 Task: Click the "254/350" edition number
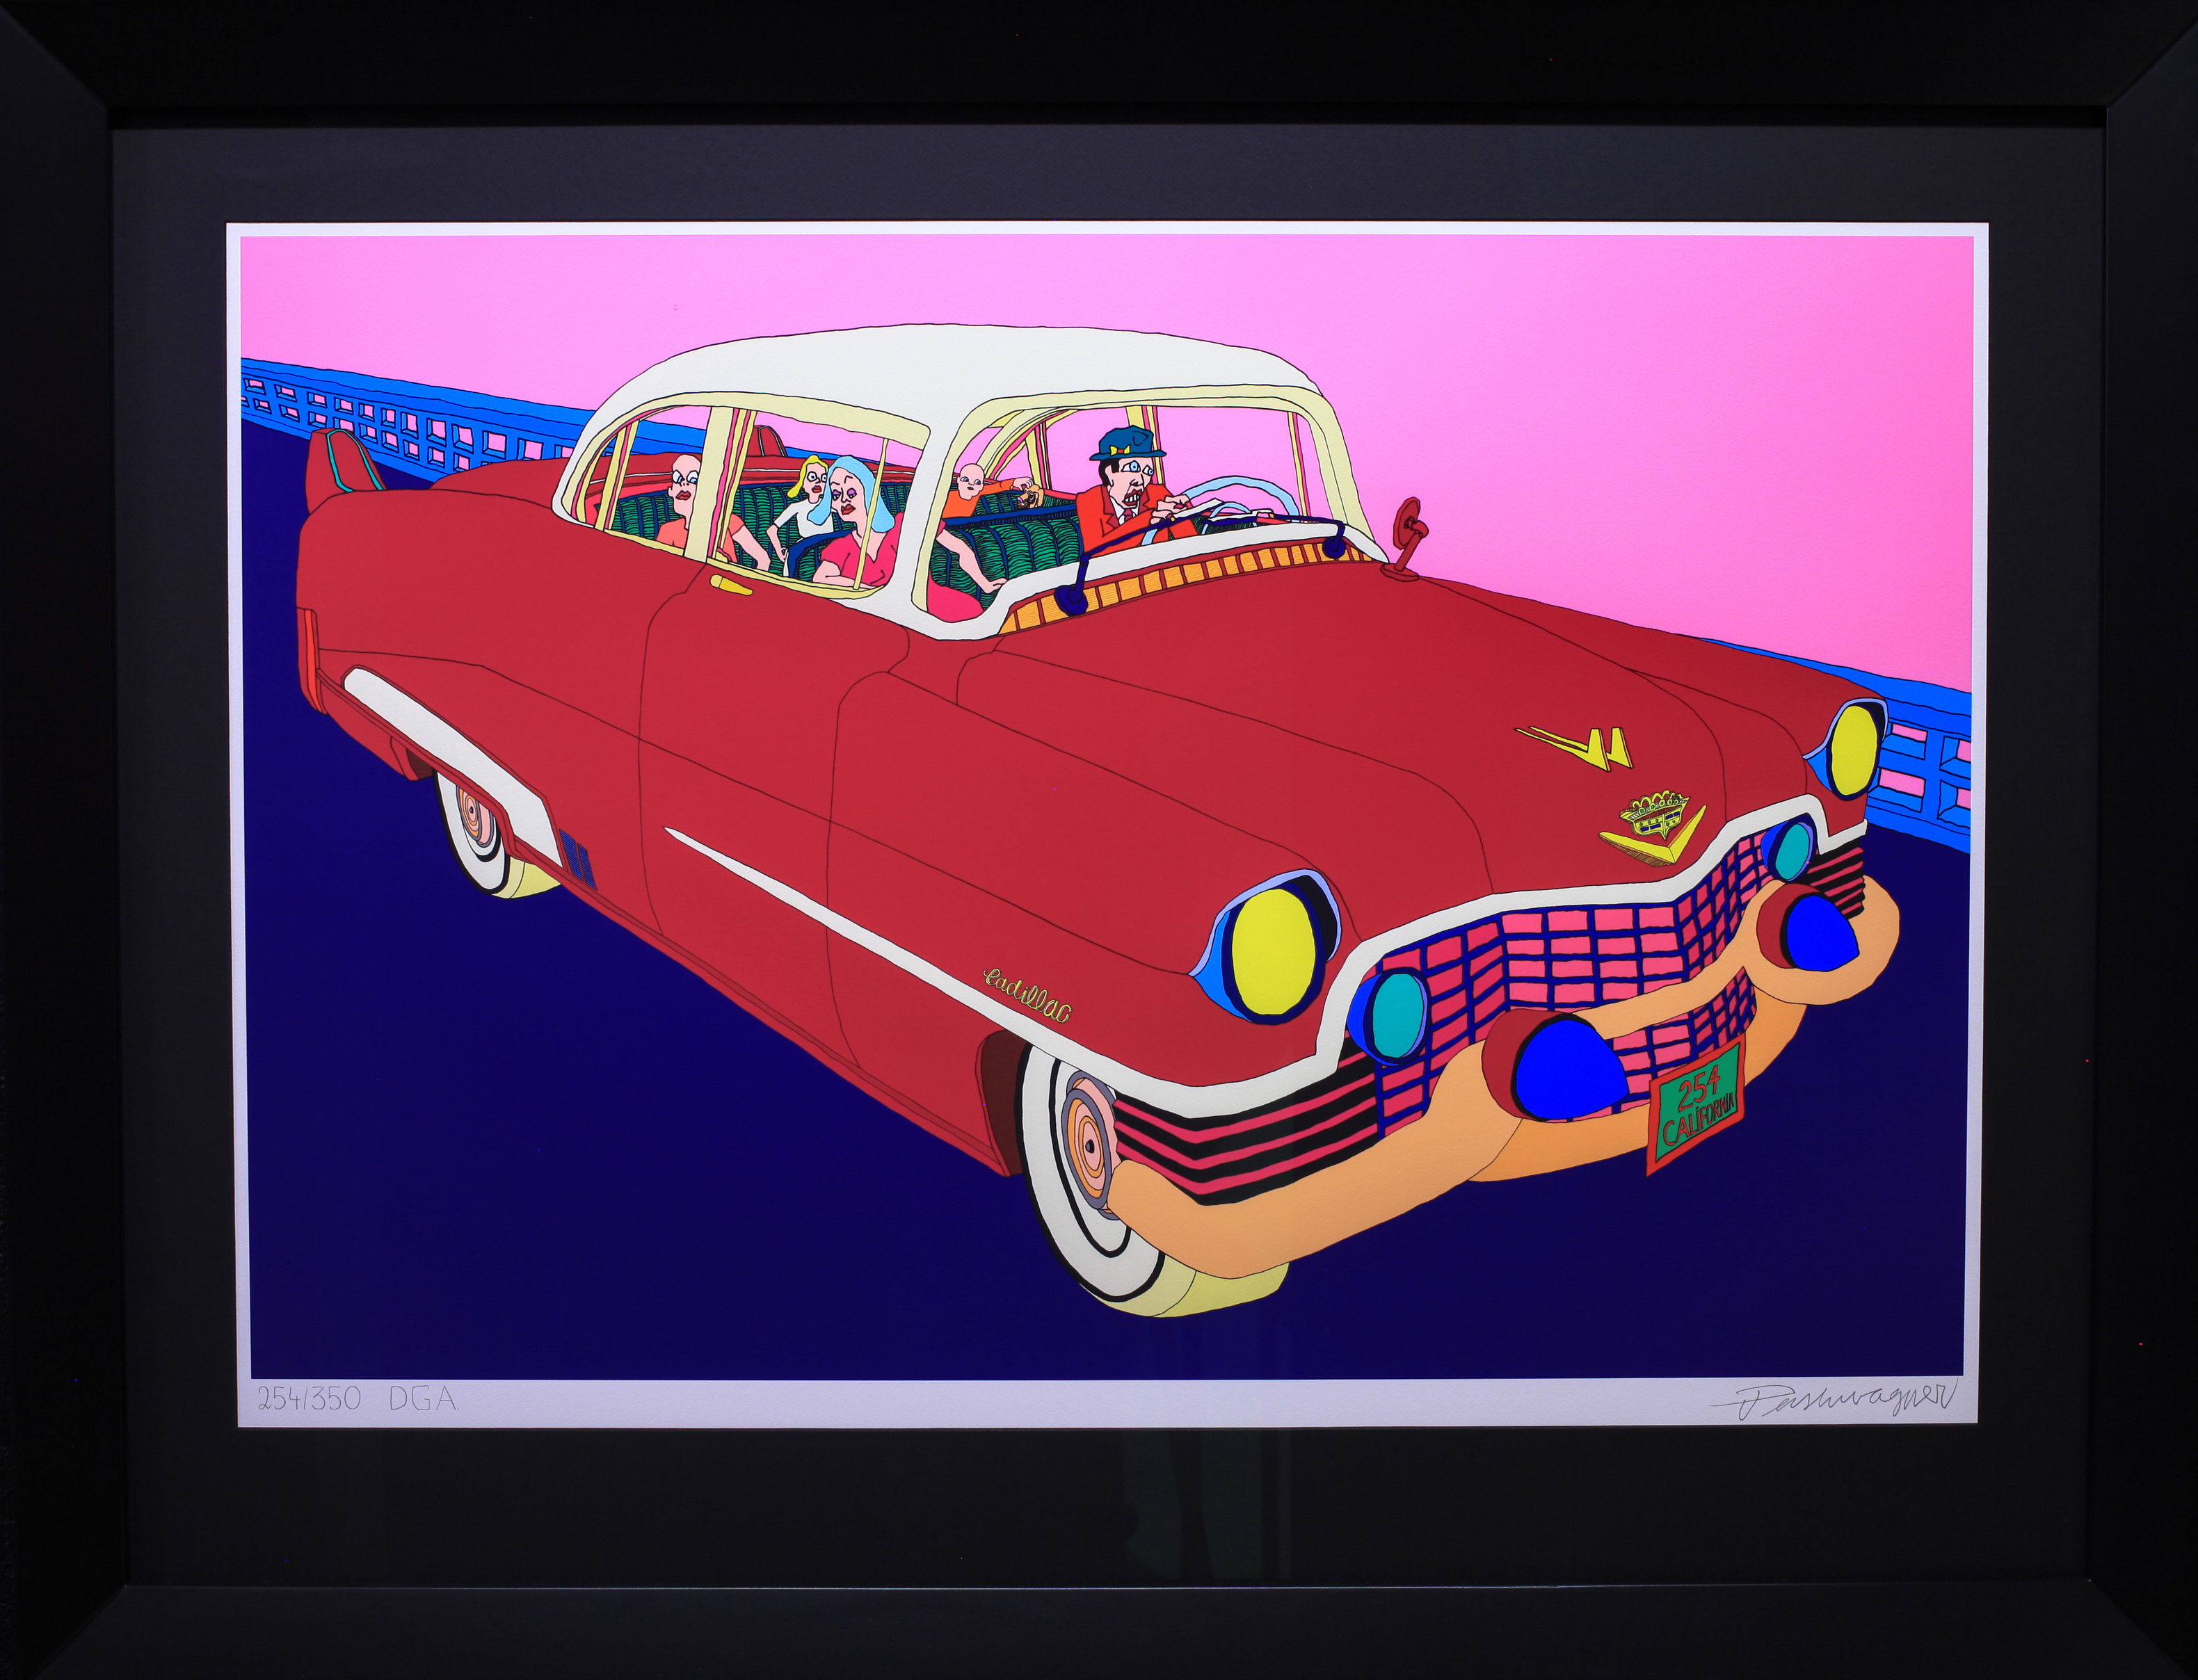(x=309, y=1399)
